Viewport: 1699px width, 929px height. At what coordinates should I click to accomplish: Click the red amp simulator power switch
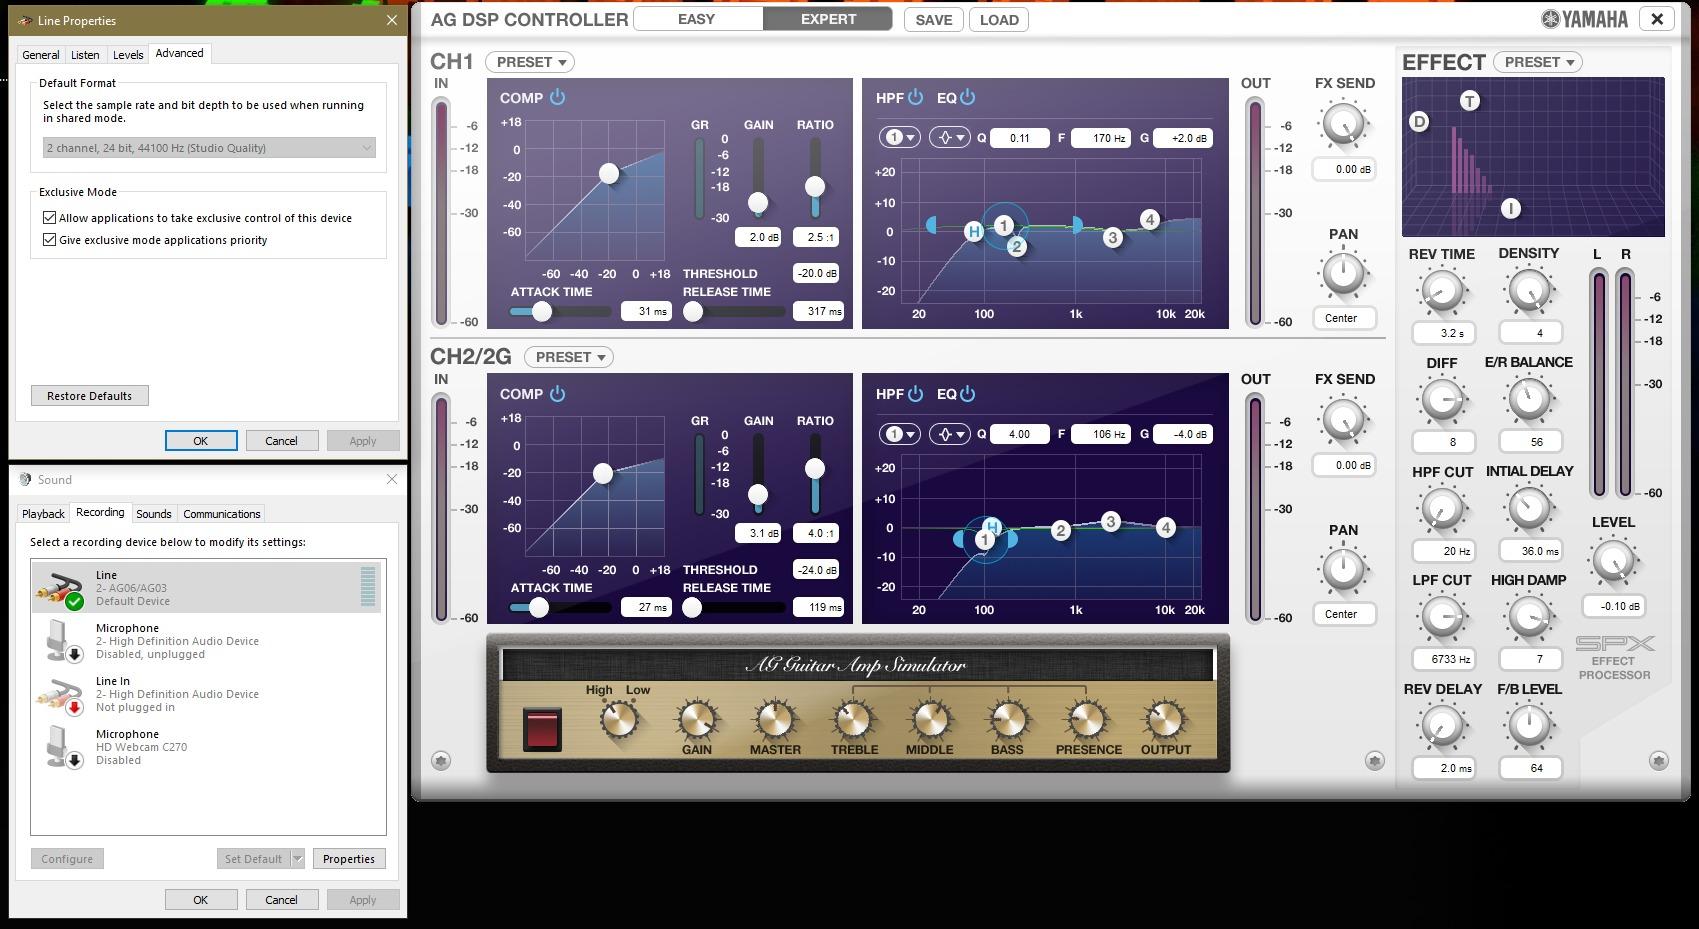coord(542,728)
